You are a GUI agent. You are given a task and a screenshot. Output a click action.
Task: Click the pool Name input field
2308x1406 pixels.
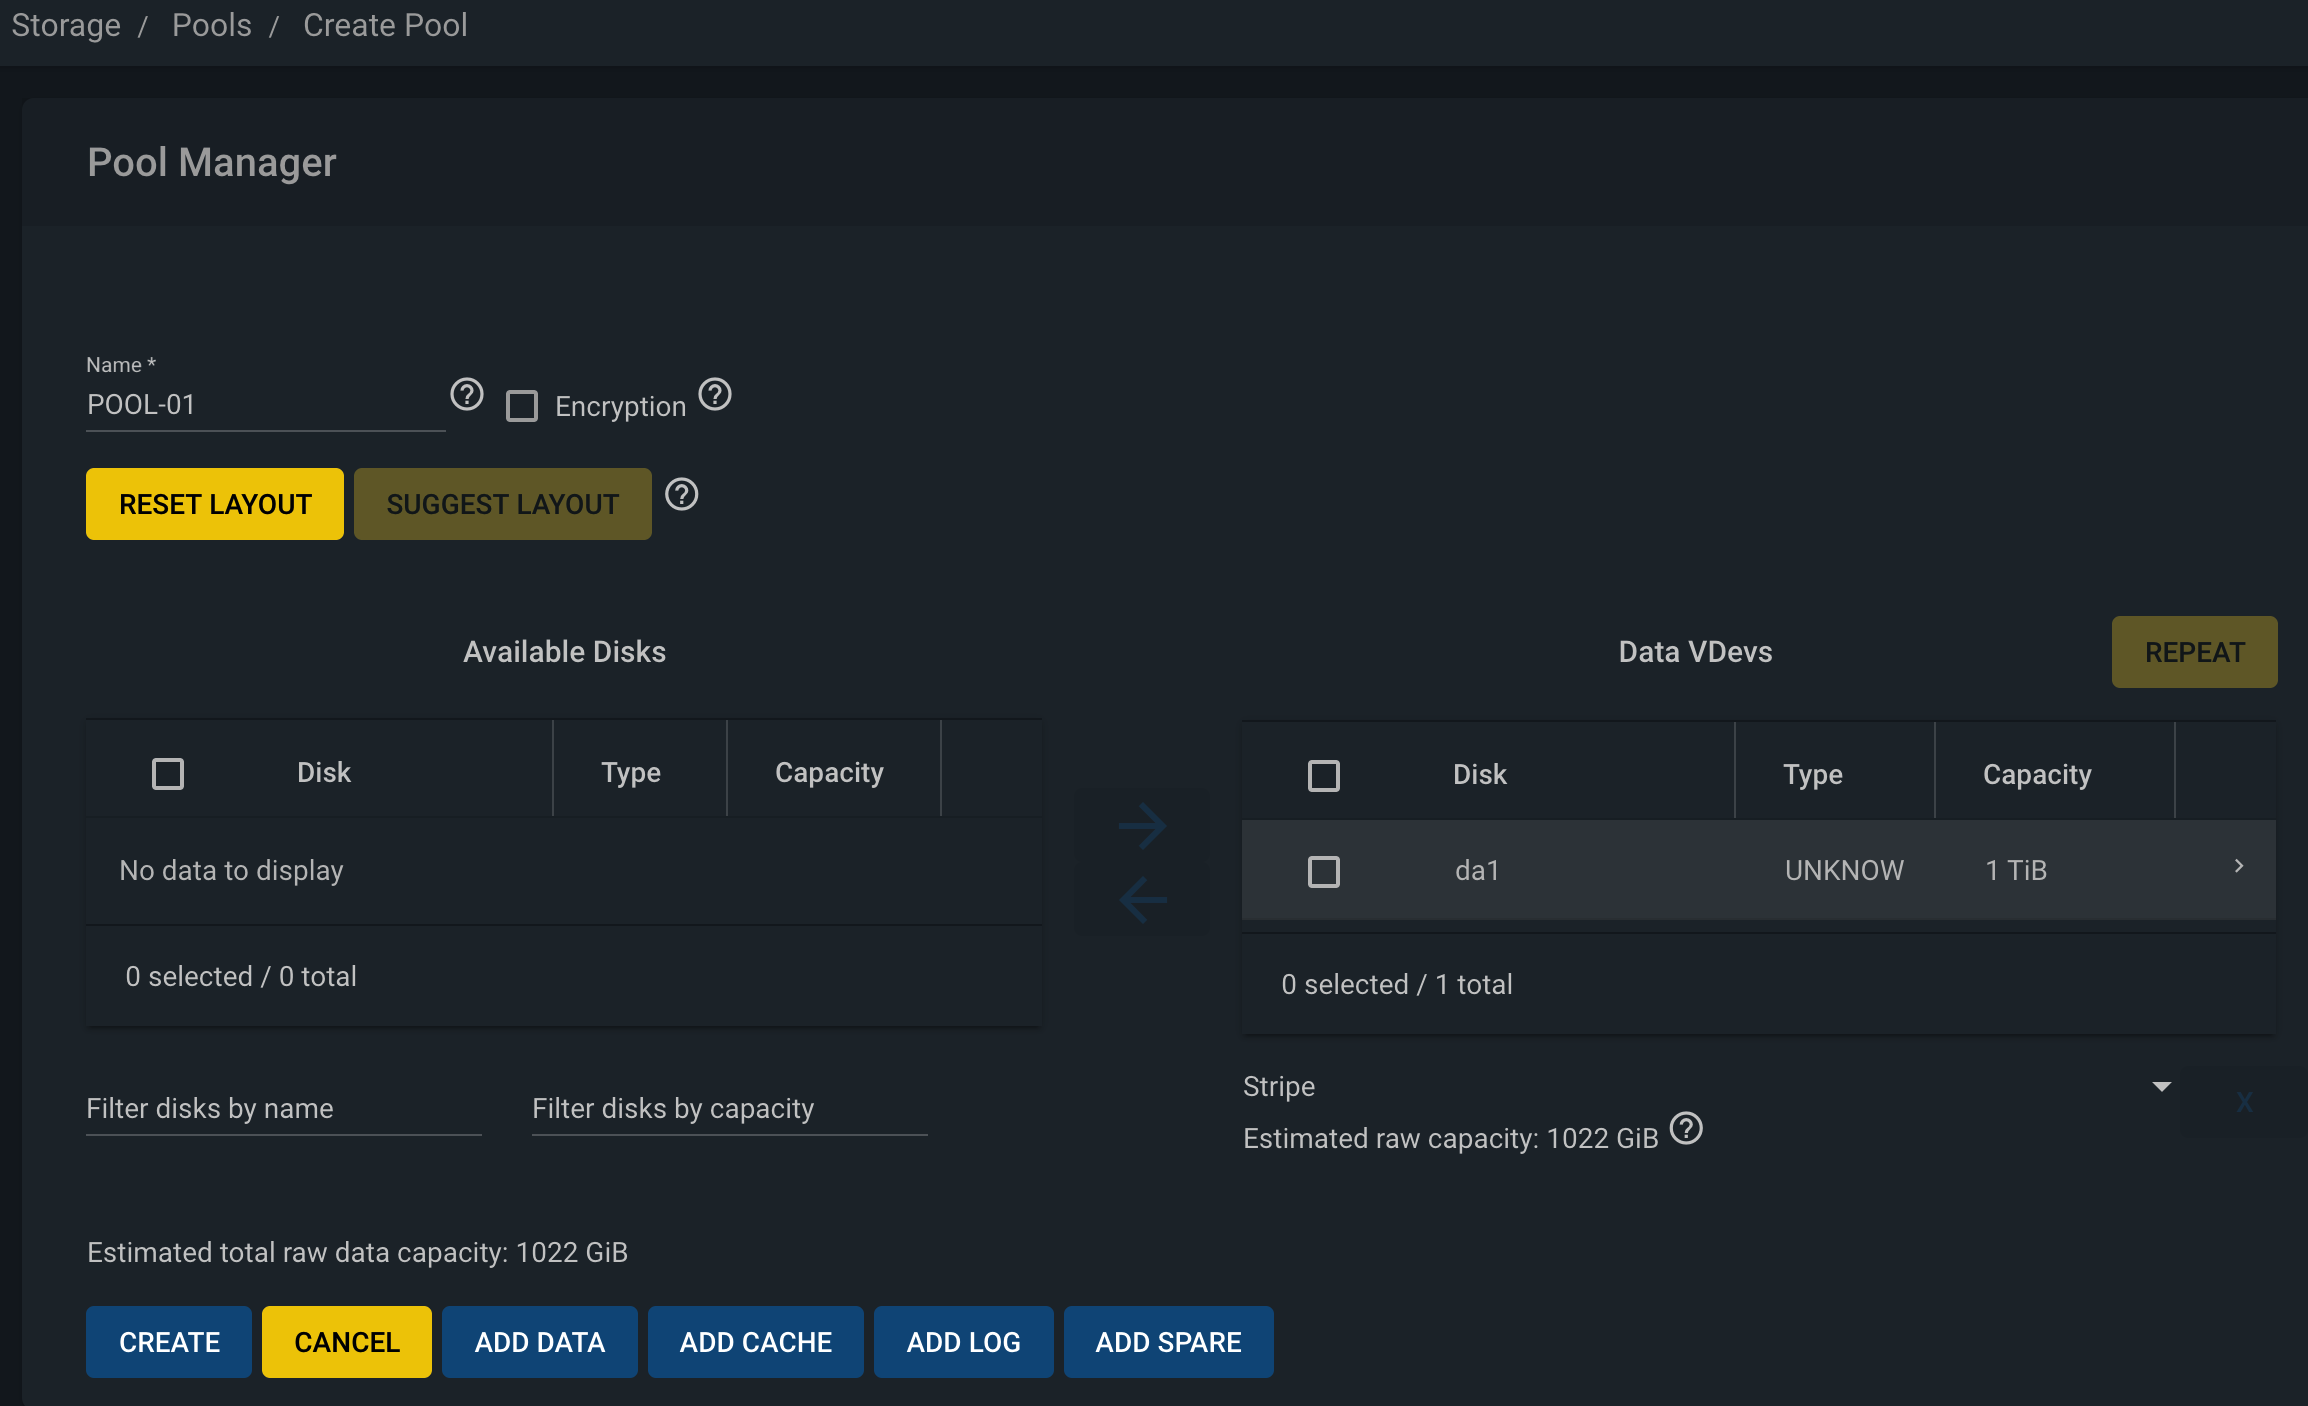[x=265, y=405]
